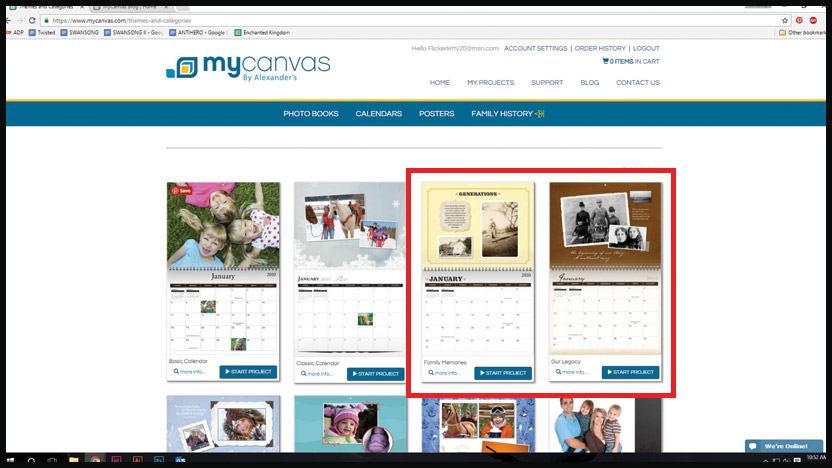Open the Other bookmarks folder

click(x=802, y=32)
